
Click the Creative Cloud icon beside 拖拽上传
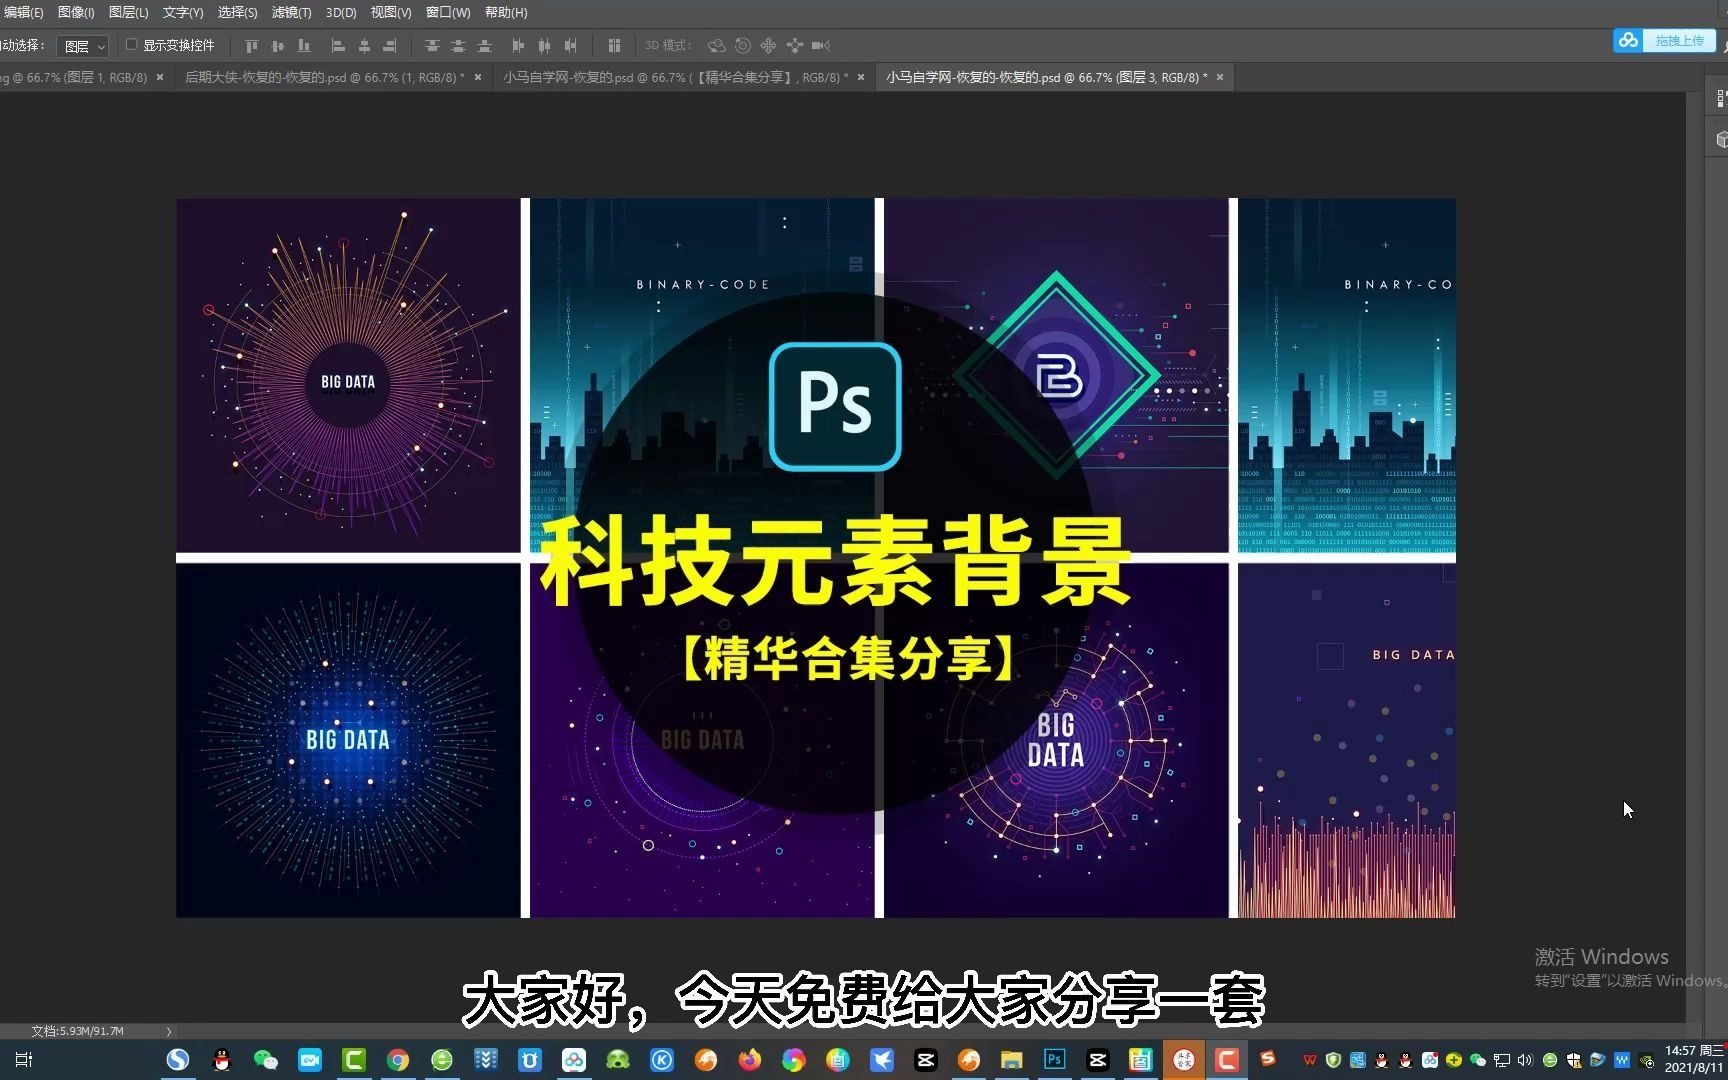pos(1628,40)
